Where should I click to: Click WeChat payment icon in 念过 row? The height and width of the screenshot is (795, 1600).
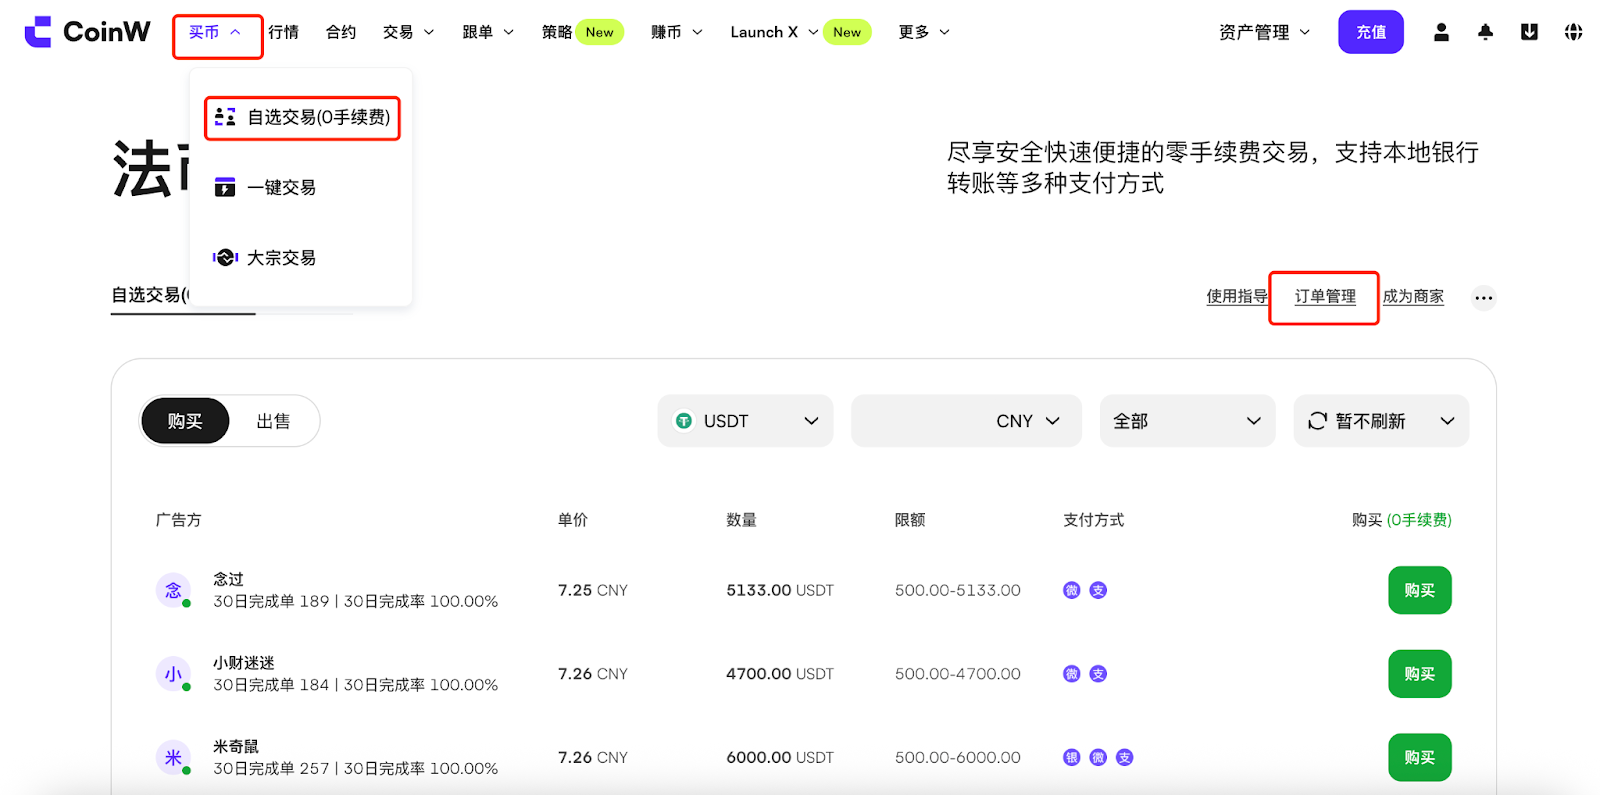tap(1071, 590)
